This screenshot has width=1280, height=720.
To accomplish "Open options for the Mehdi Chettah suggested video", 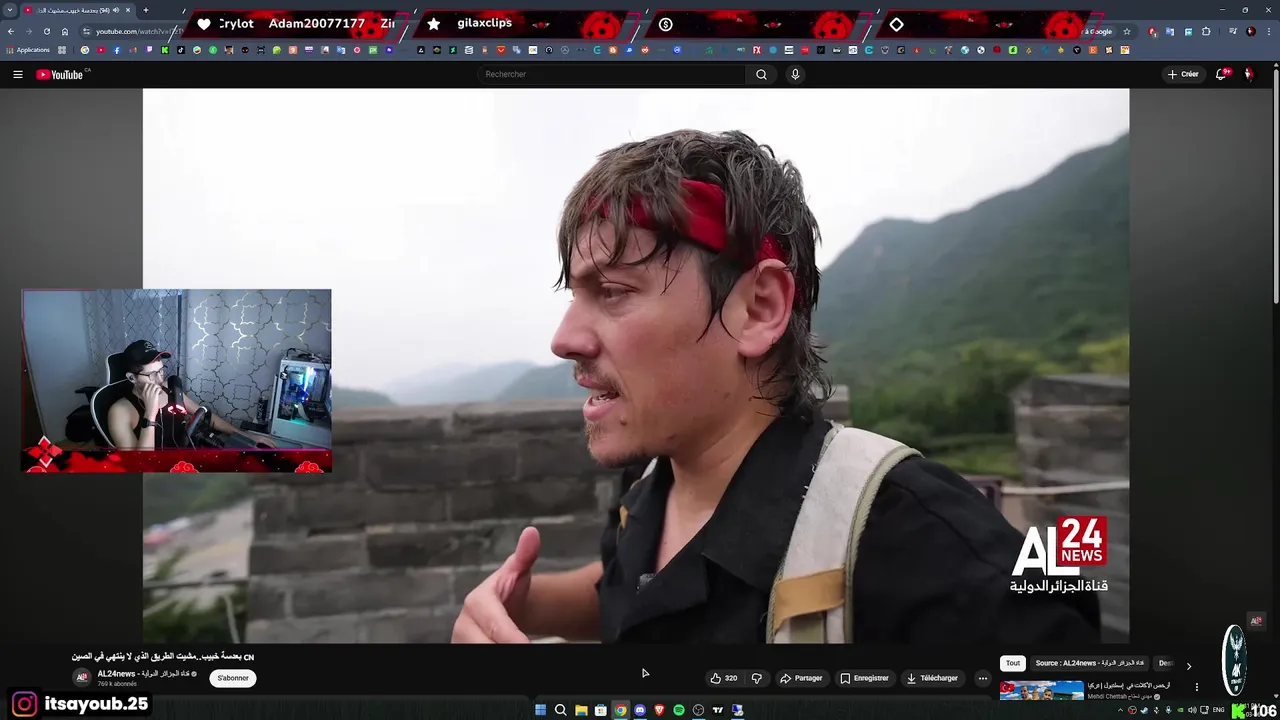I will tap(1196, 687).
